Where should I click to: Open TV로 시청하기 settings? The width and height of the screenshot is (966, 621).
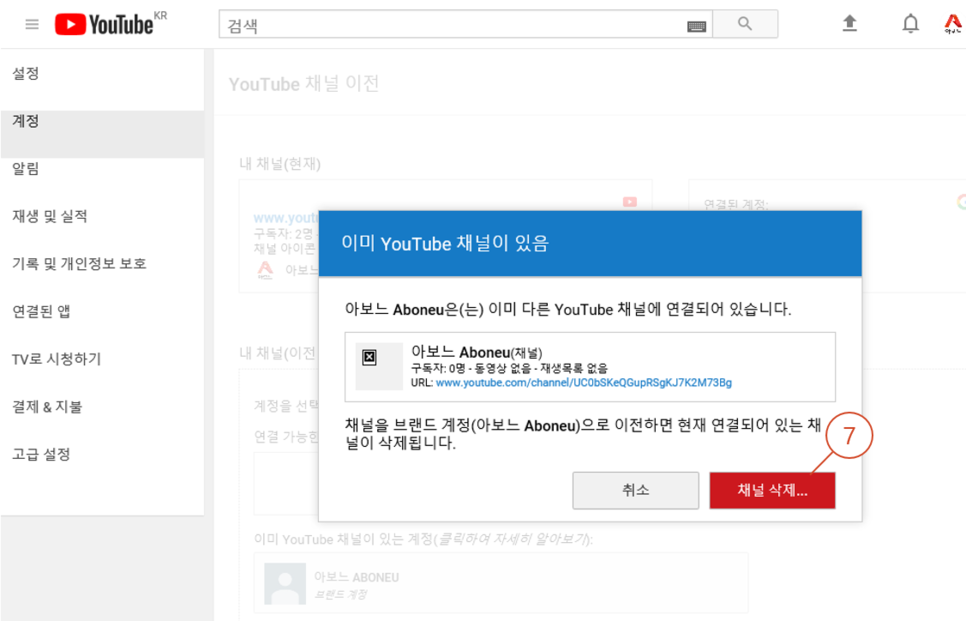point(57,359)
